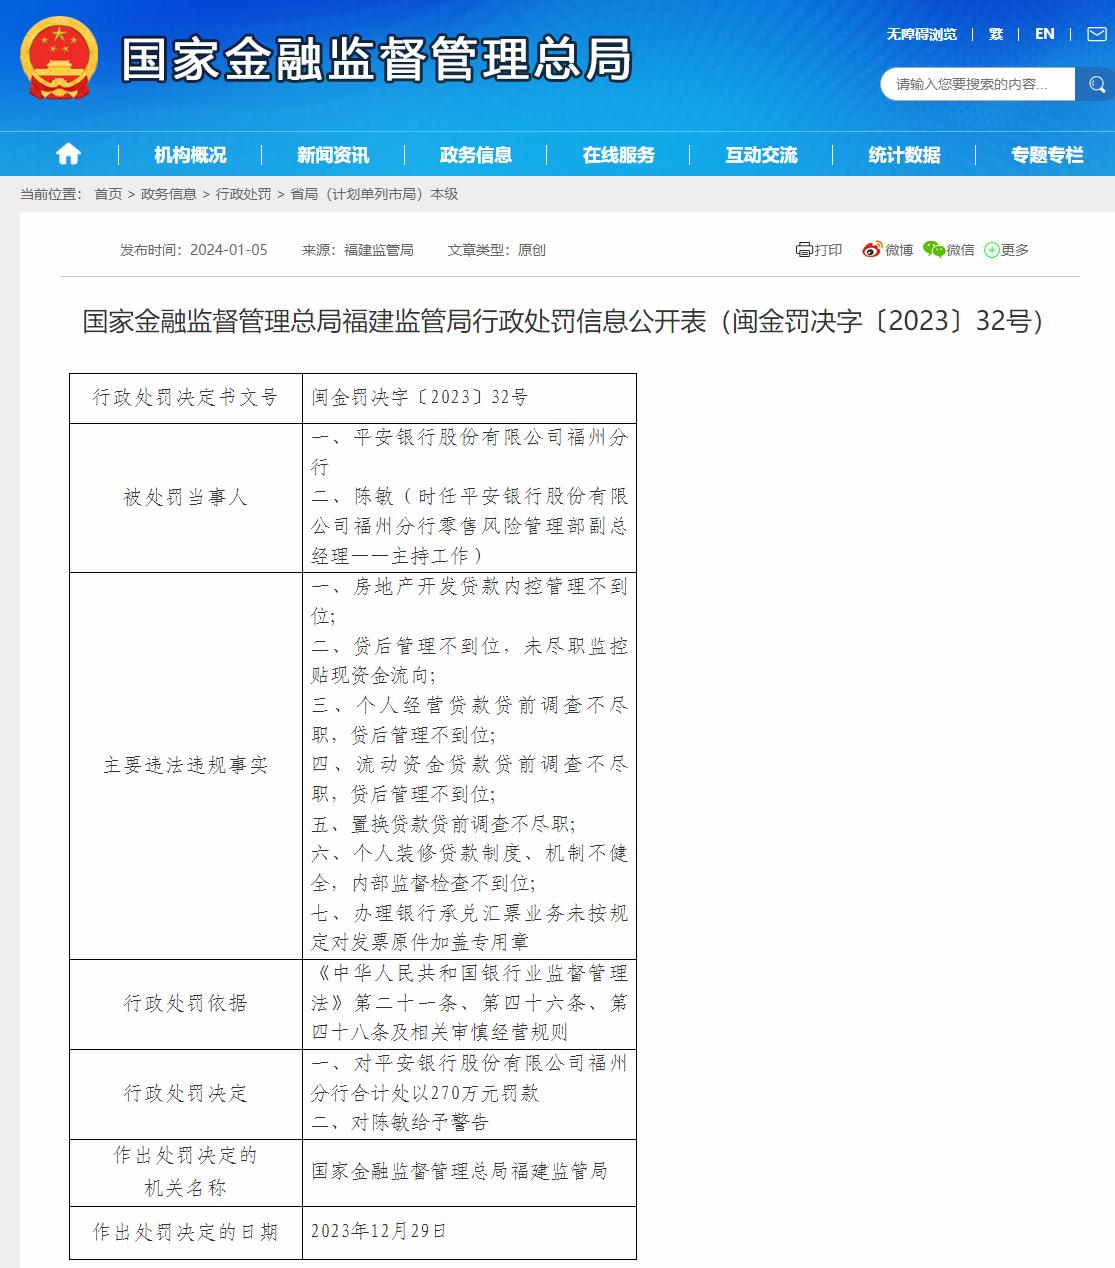This screenshot has width=1115, height=1268.
Task: Select the 政务信息 navigation item
Action: click(x=477, y=154)
